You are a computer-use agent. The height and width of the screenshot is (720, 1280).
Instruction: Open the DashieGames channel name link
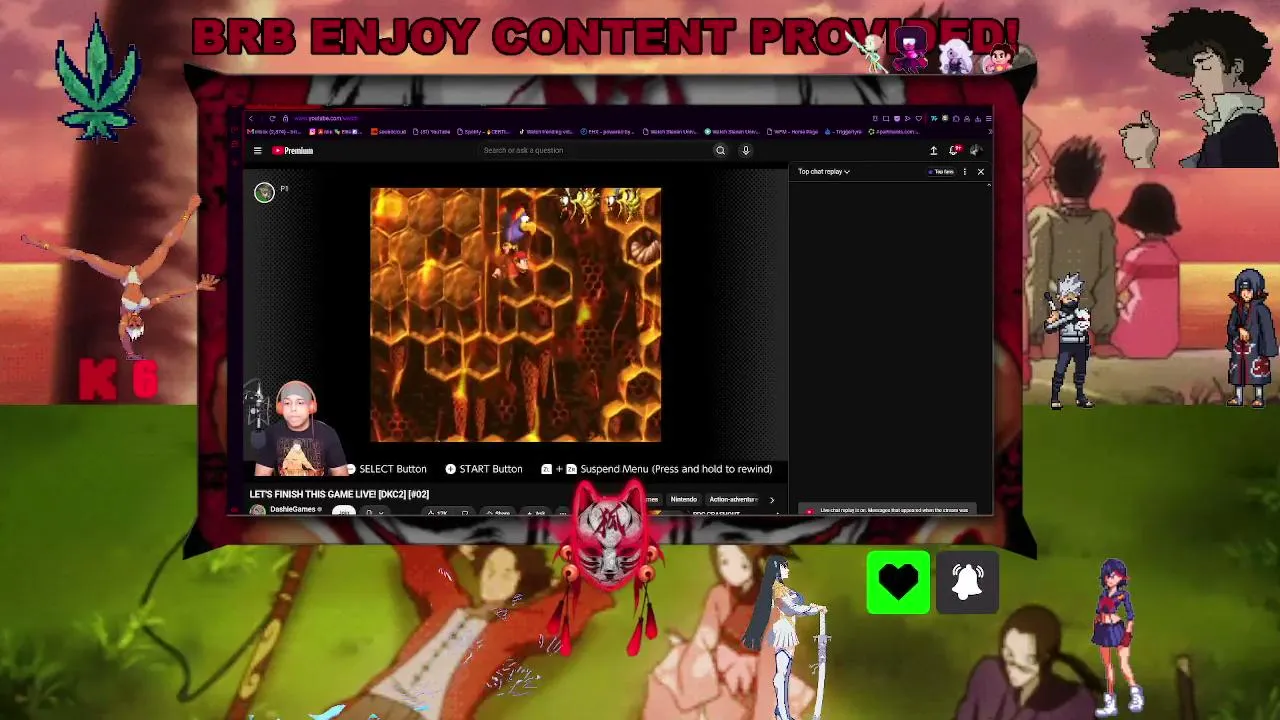point(295,509)
